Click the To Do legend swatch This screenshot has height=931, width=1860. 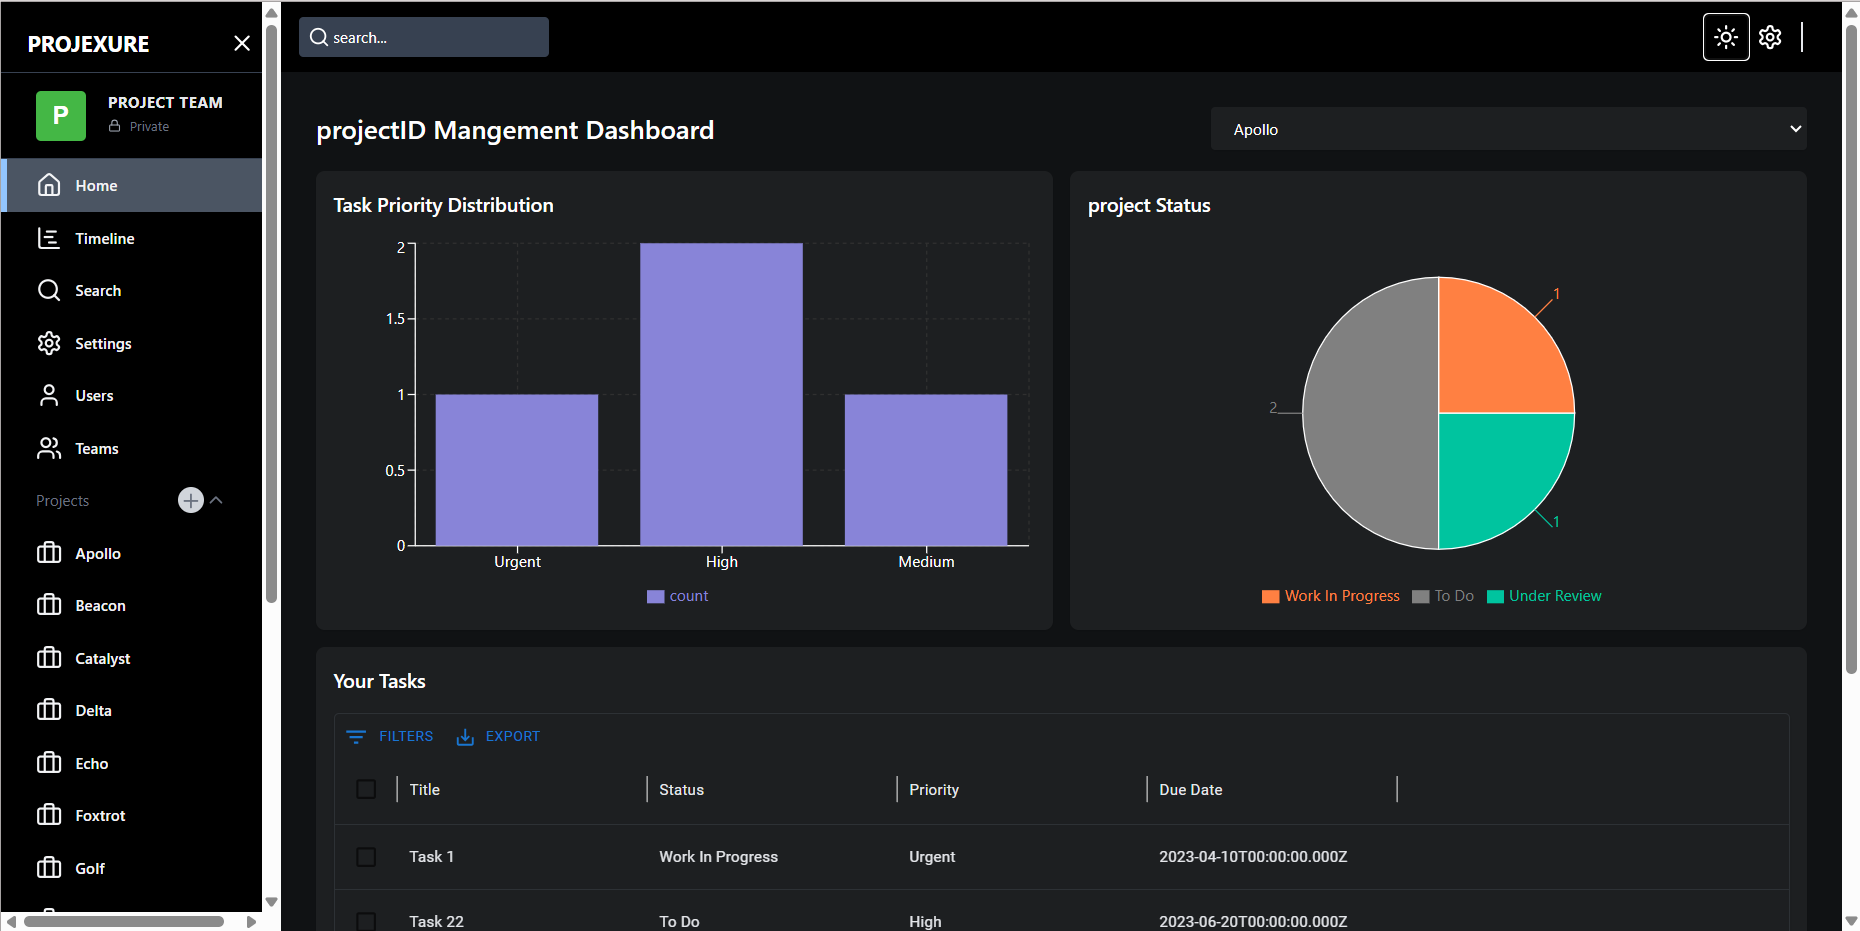[x=1420, y=597]
